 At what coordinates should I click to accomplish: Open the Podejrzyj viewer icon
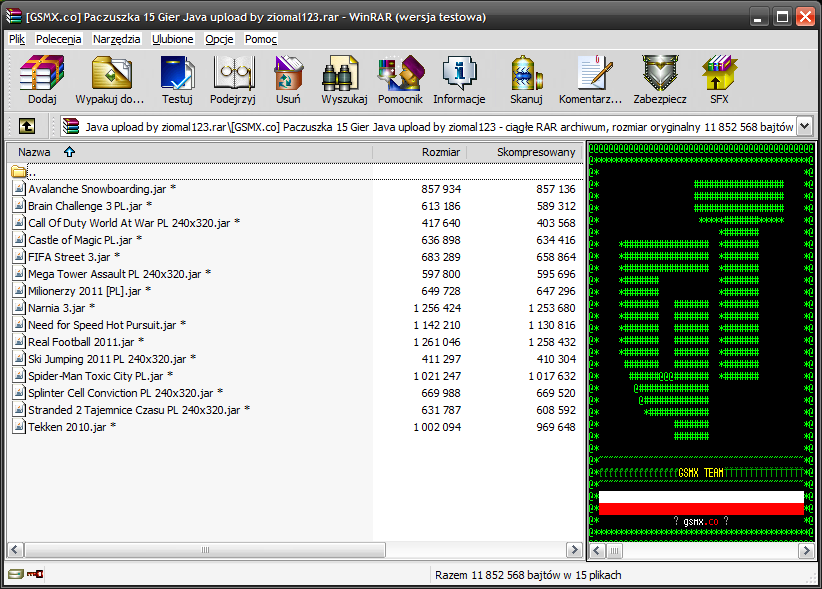[x=235, y=75]
